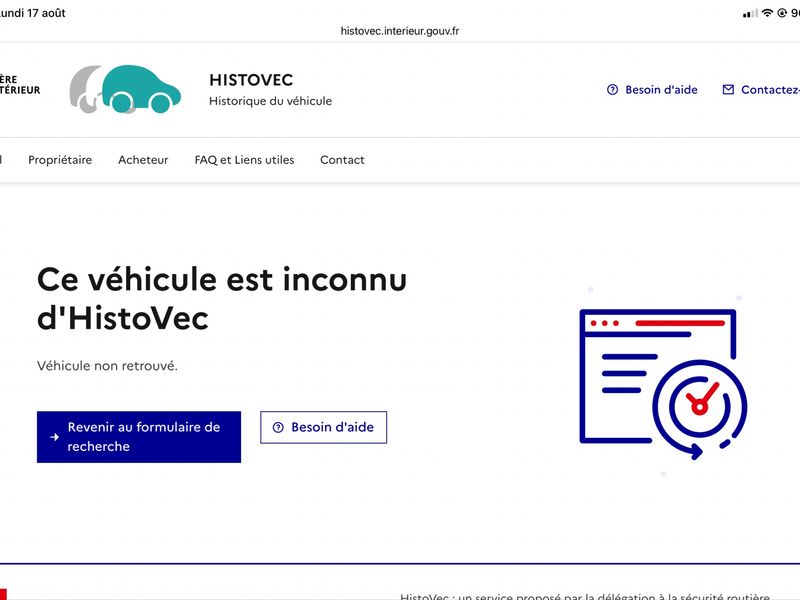
Task: Click the outlined Besoin d'aide button
Action: point(323,428)
